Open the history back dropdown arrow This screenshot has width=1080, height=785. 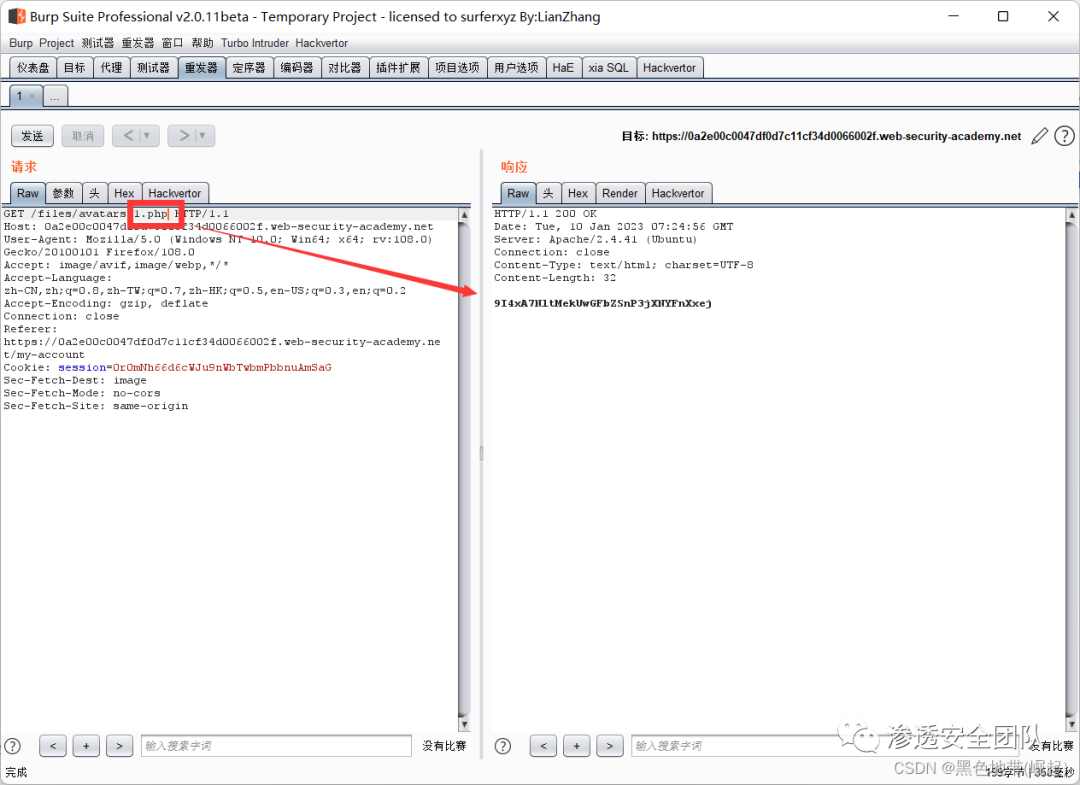click(x=147, y=136)
